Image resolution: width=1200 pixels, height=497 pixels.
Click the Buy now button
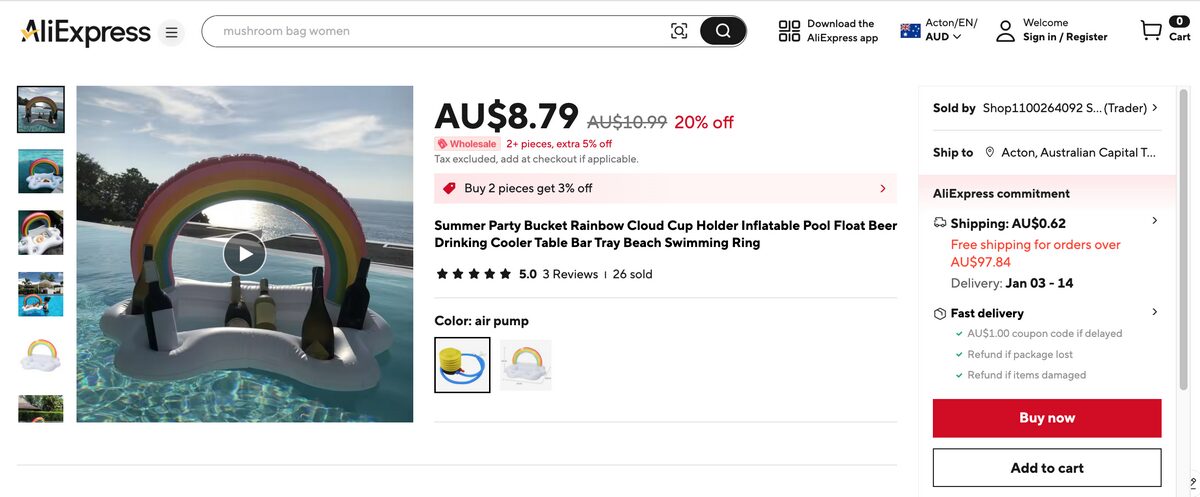click(1047, 418)
